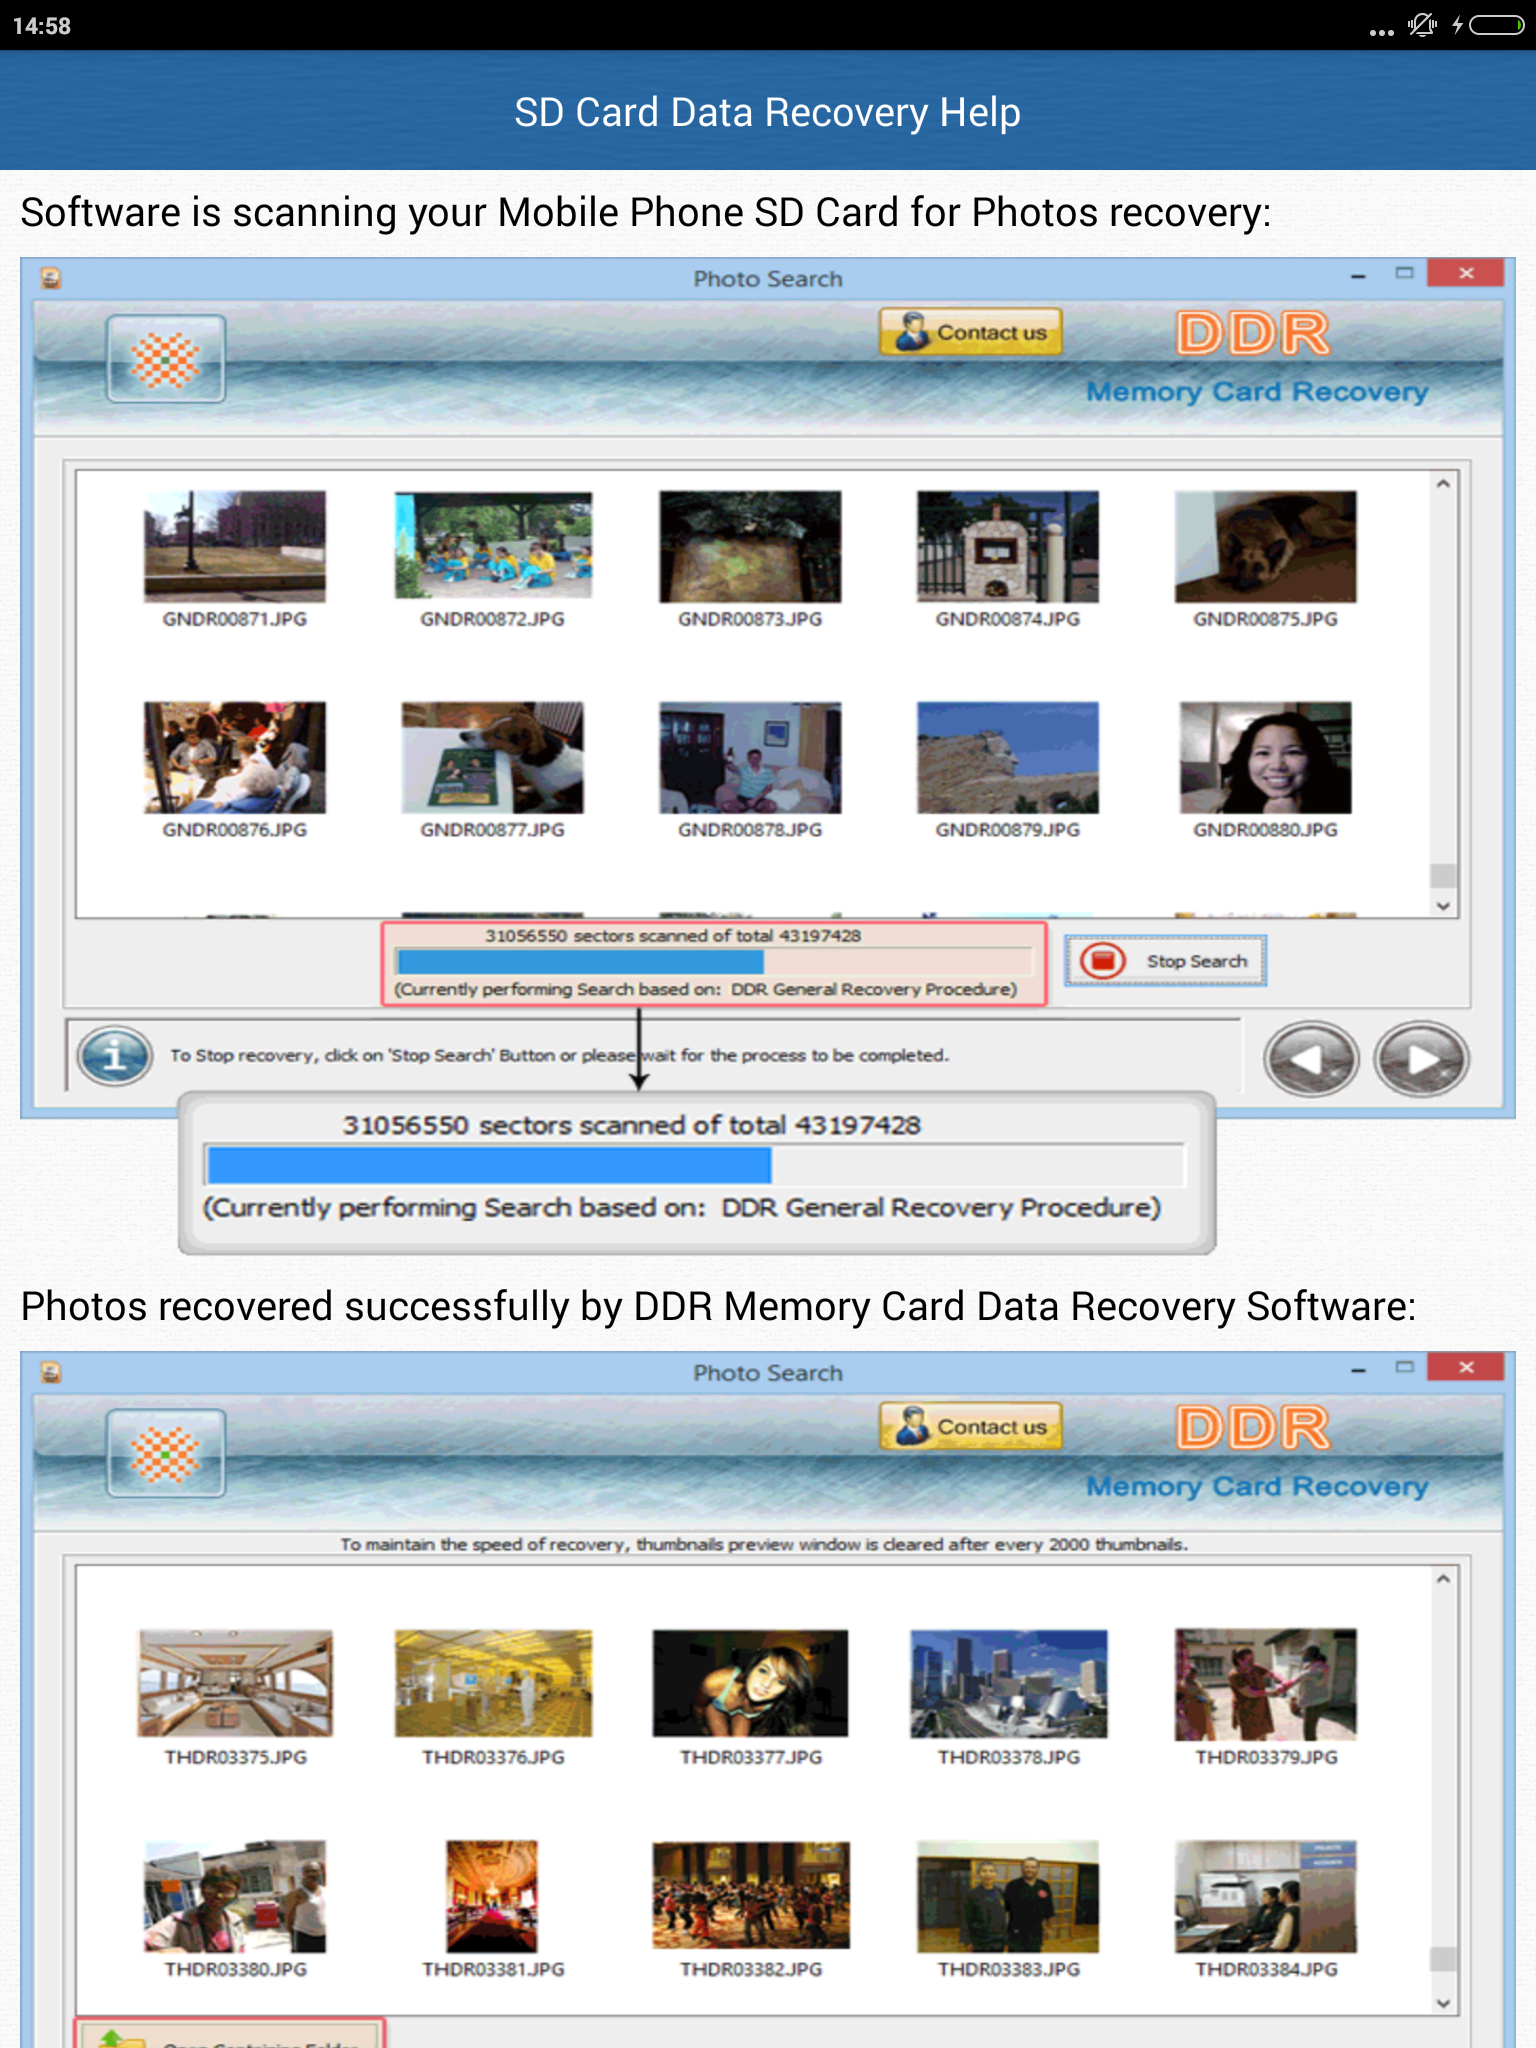Minimize the top Photo Search window
This screenshot has height=2048, width=1536.
(x=1358, y=275)
